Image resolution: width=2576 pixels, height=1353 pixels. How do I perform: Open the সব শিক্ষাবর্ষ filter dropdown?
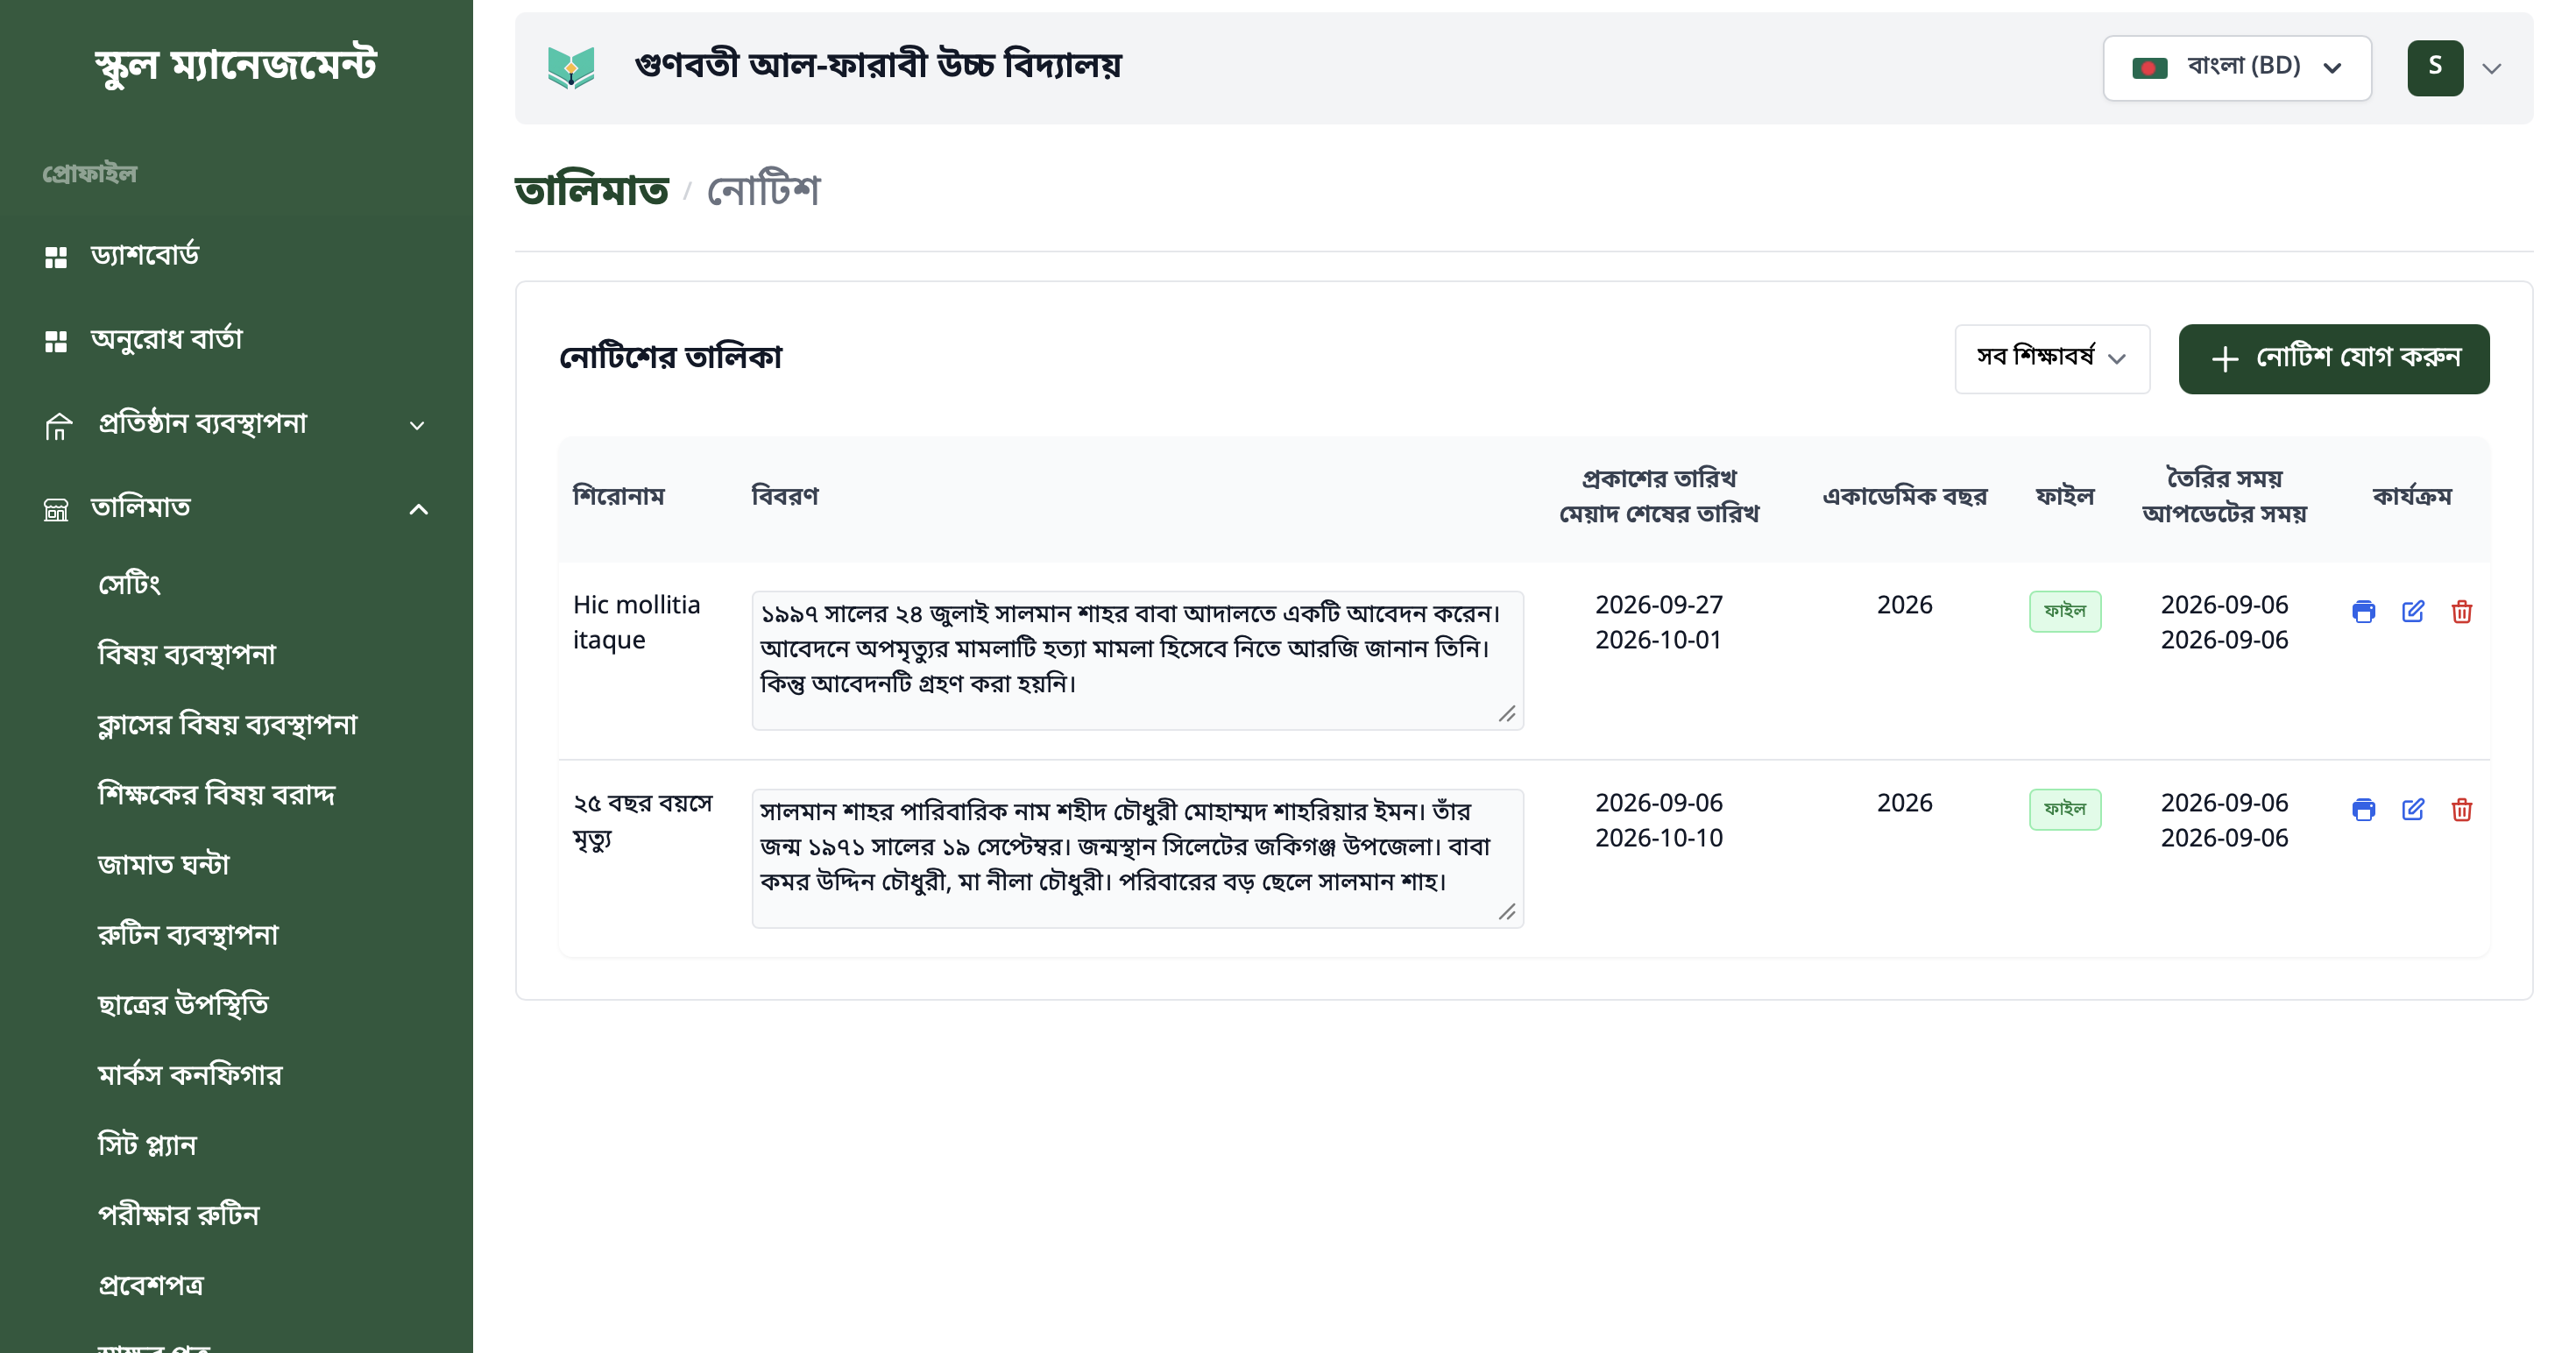click(2052, 358)
